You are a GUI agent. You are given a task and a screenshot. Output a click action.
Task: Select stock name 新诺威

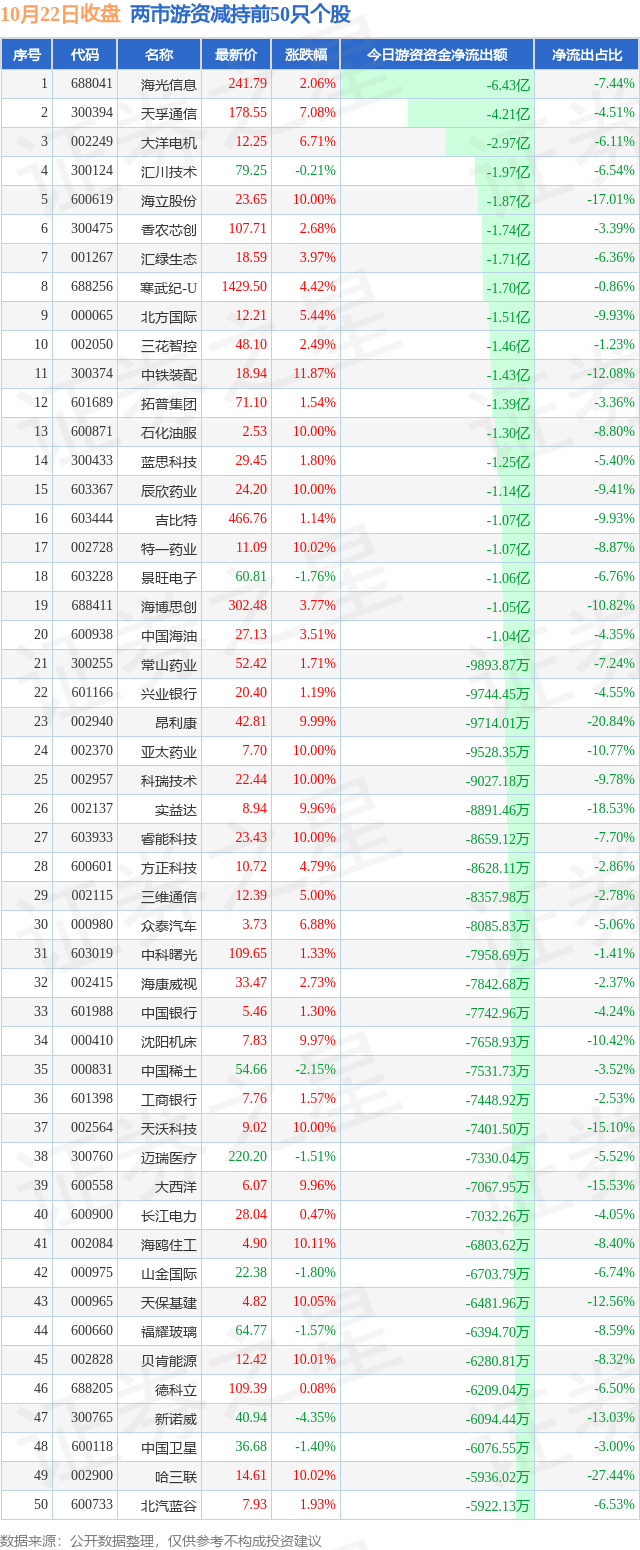click(x=177, y=1418)
